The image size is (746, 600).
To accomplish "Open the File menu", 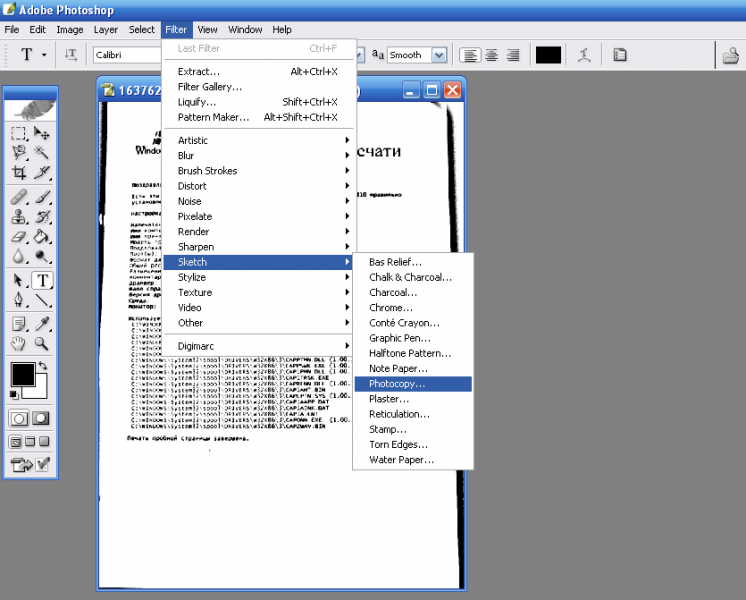I will click(11, 30).
